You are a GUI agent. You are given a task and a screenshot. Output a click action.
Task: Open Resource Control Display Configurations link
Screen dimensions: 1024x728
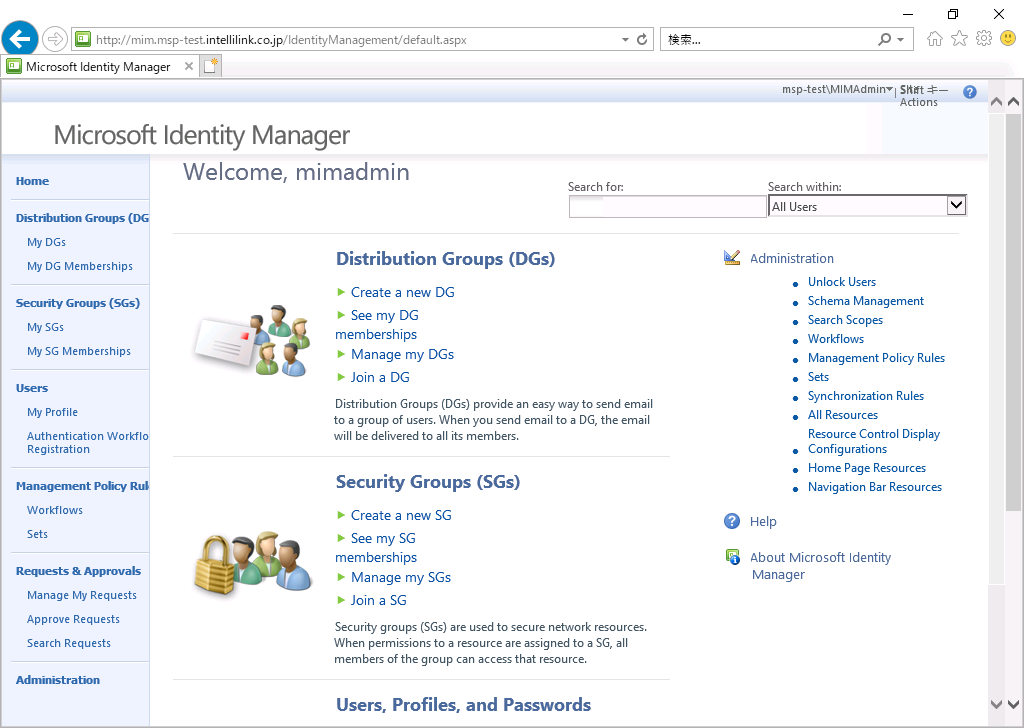[874, 441]
